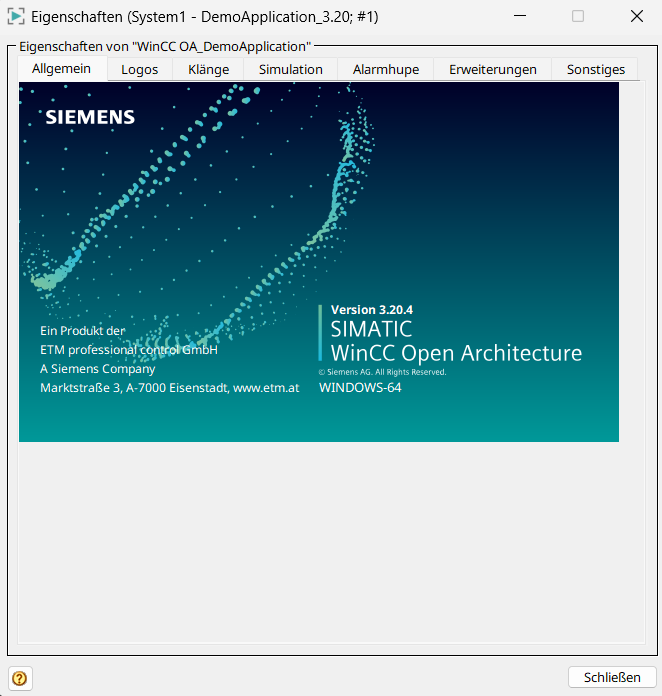Screen dimensions: 662x696
Task: Click the WinCC Open Architecture title
Action: pyautogui.click(x=456, y=353)
